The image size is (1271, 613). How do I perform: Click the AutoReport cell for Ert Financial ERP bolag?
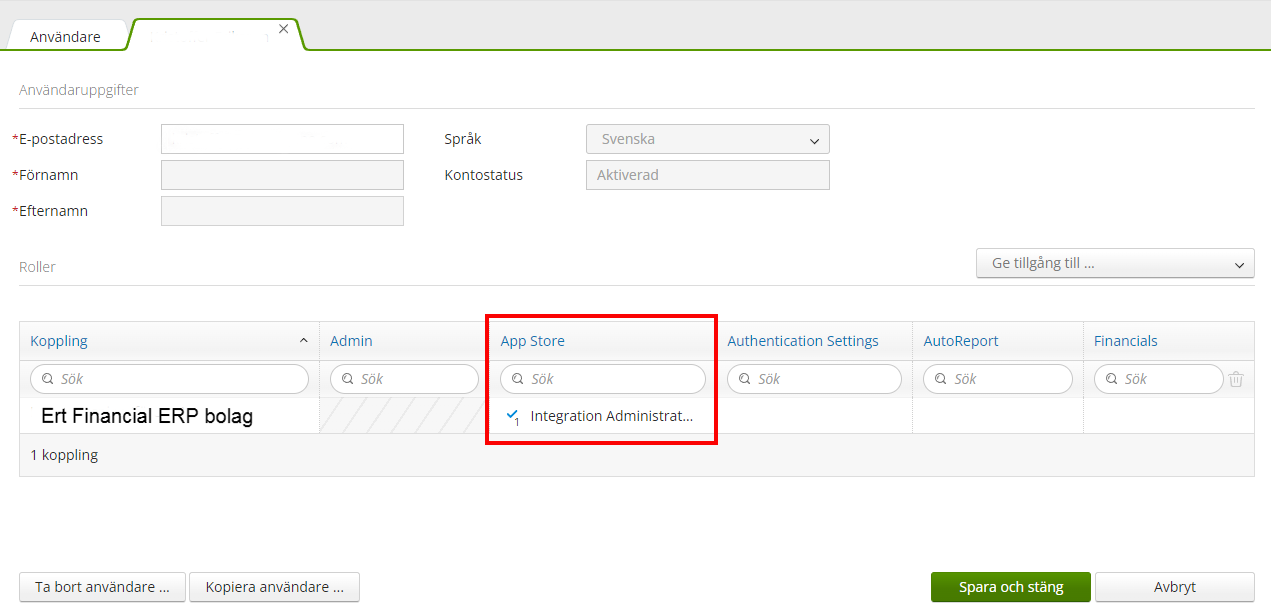click(998, 416)
